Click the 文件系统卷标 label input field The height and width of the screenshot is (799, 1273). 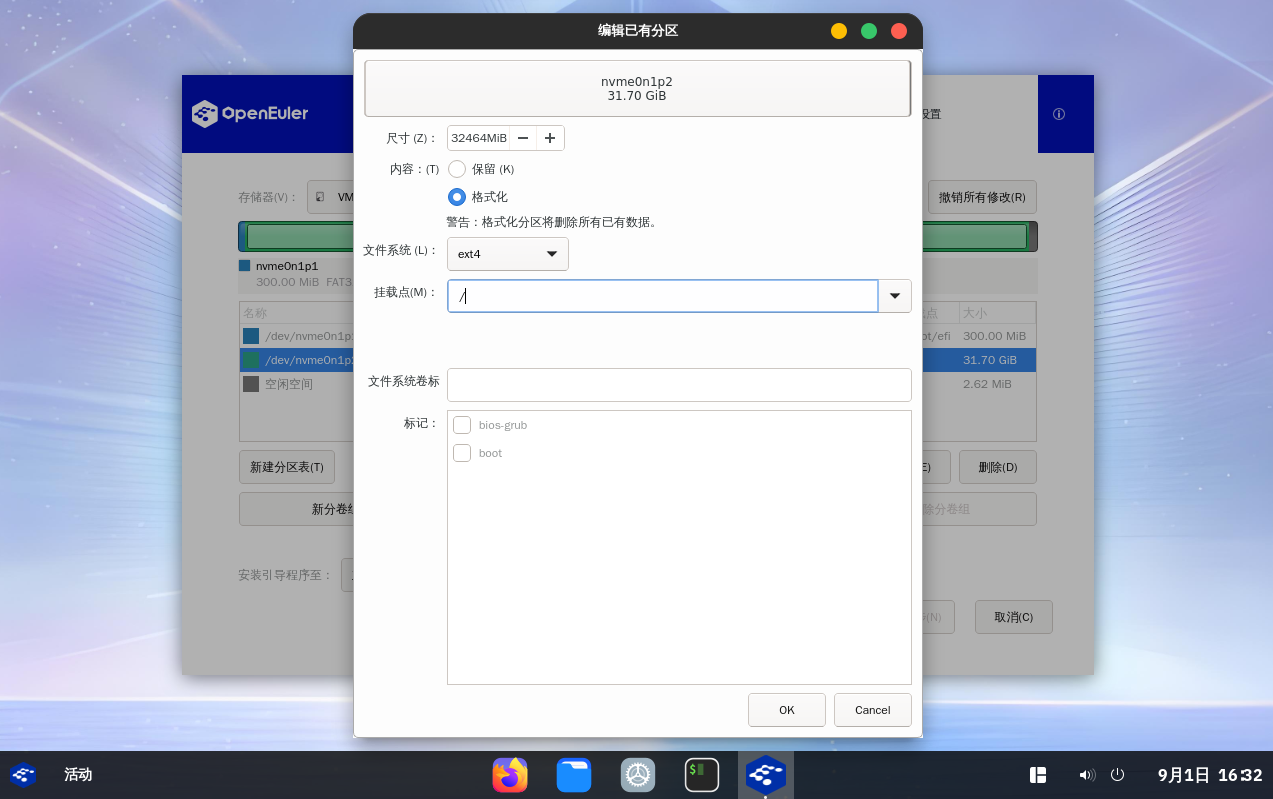point(679,385)
